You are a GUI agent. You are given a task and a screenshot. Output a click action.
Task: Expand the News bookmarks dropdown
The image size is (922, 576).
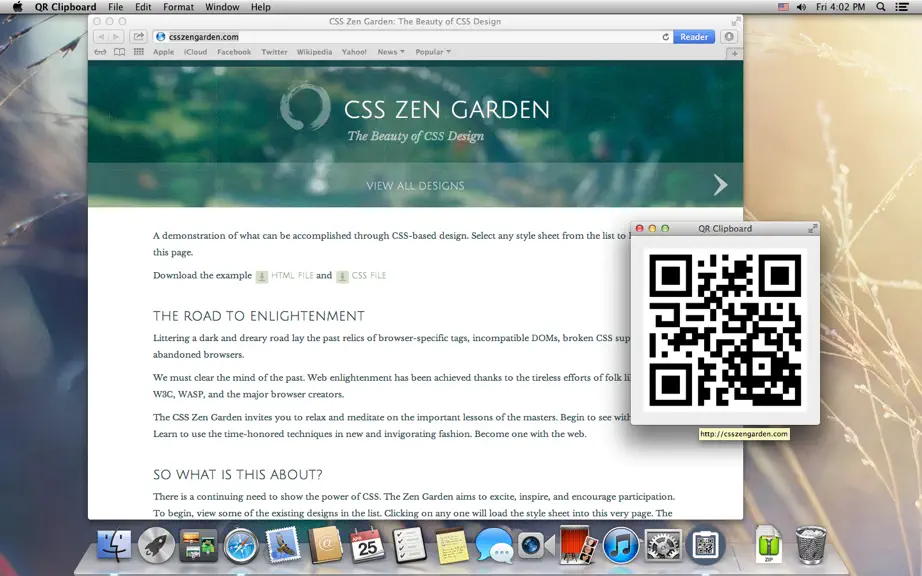(391, 52)
